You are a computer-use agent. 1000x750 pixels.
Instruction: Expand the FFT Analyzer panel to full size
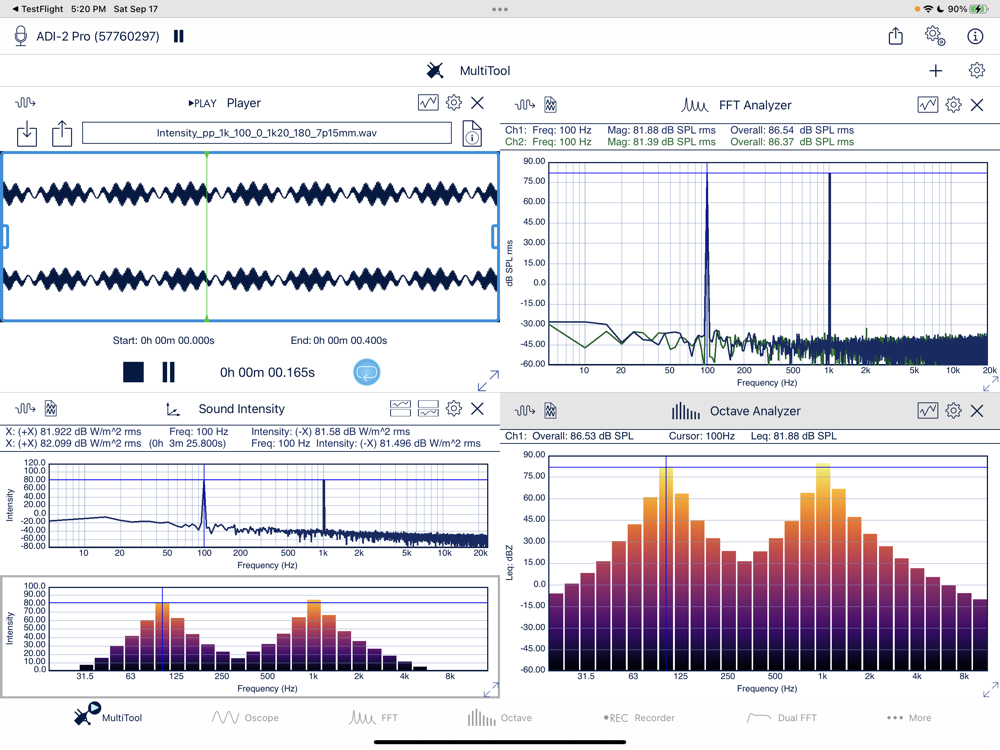(x=989, y=384)
